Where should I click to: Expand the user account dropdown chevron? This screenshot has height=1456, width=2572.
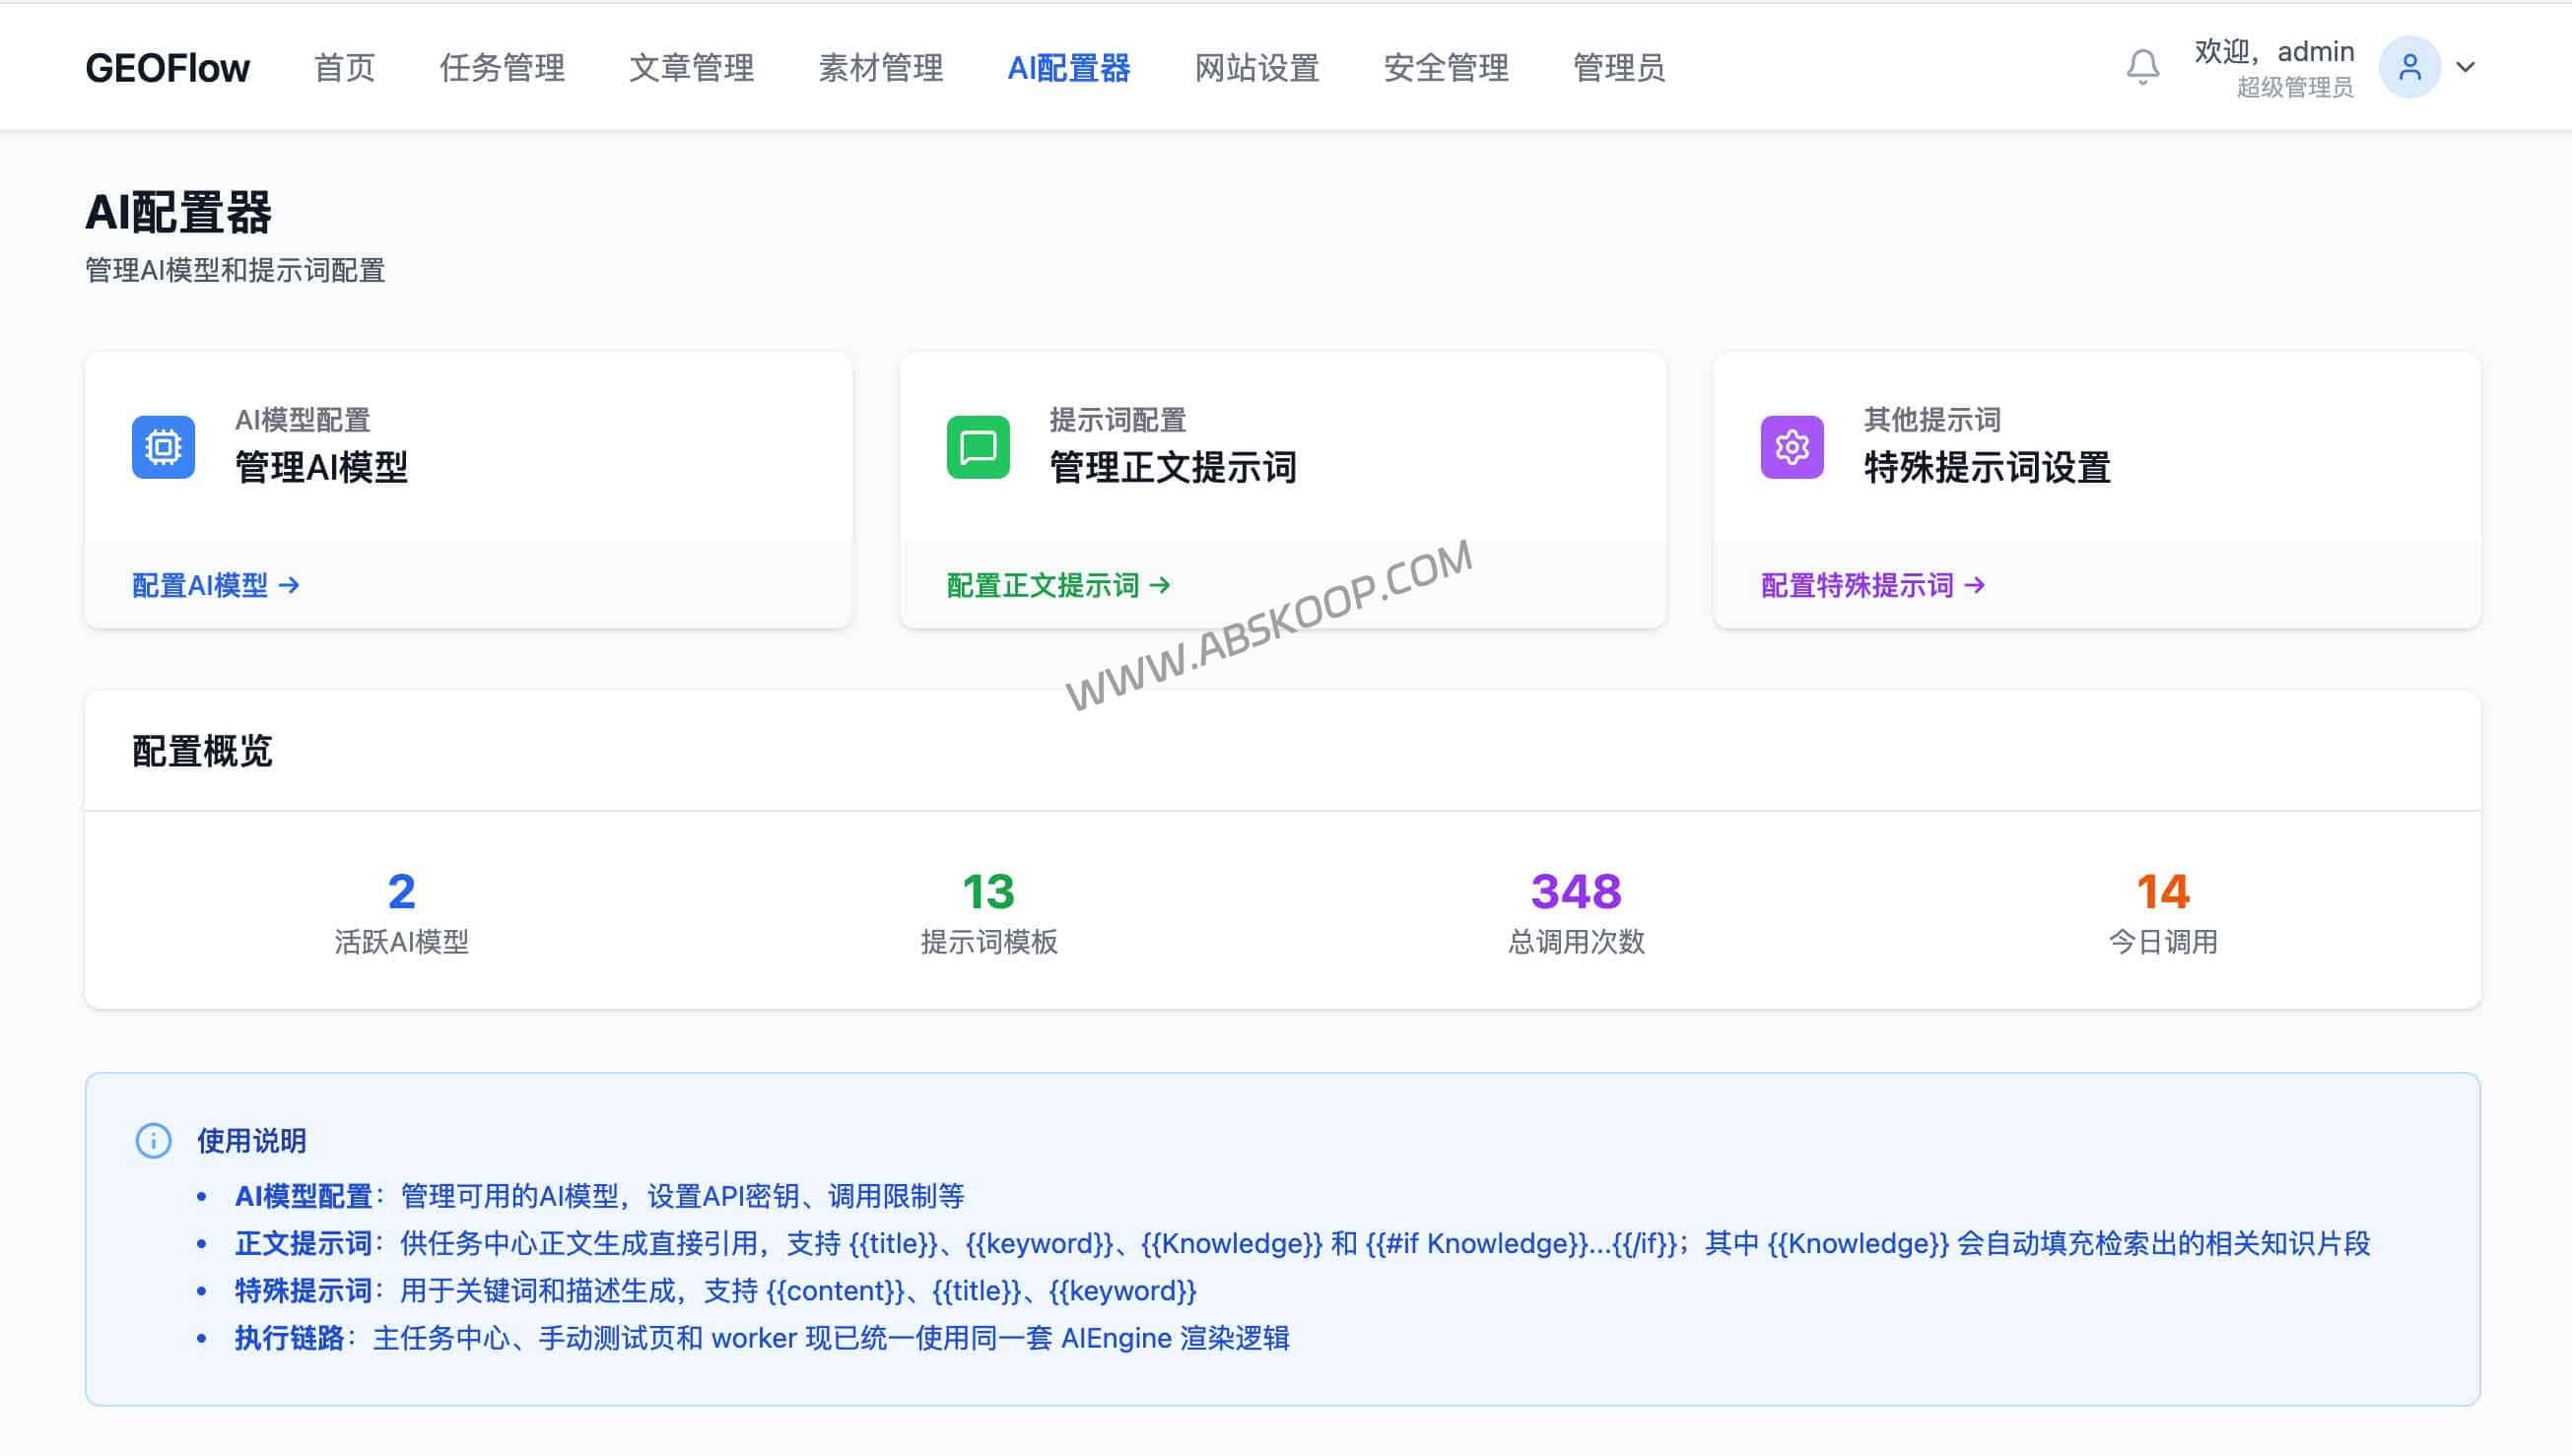point(2465,66)
